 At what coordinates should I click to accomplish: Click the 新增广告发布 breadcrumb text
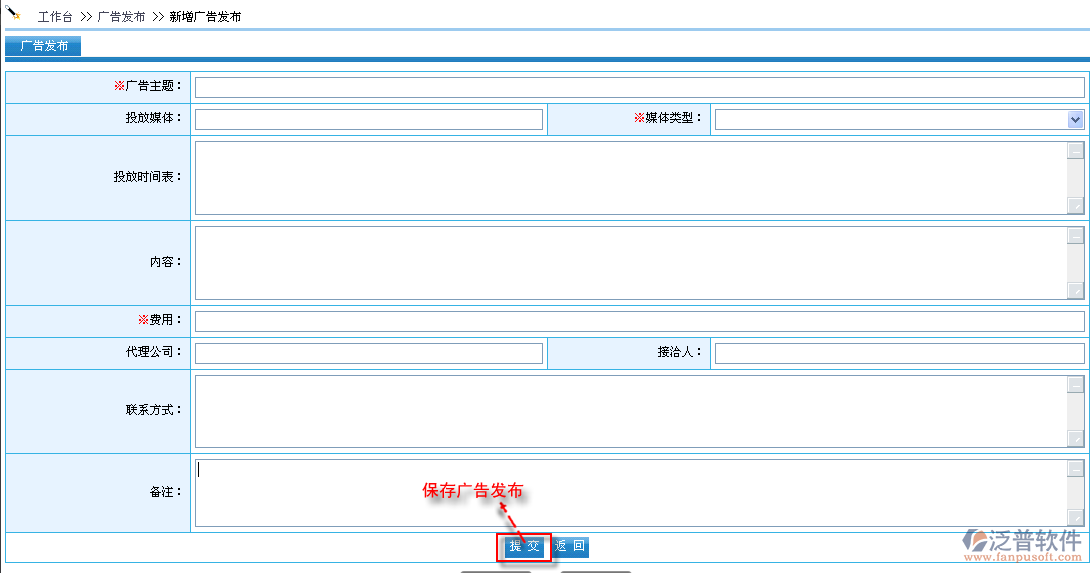(205, 17)
